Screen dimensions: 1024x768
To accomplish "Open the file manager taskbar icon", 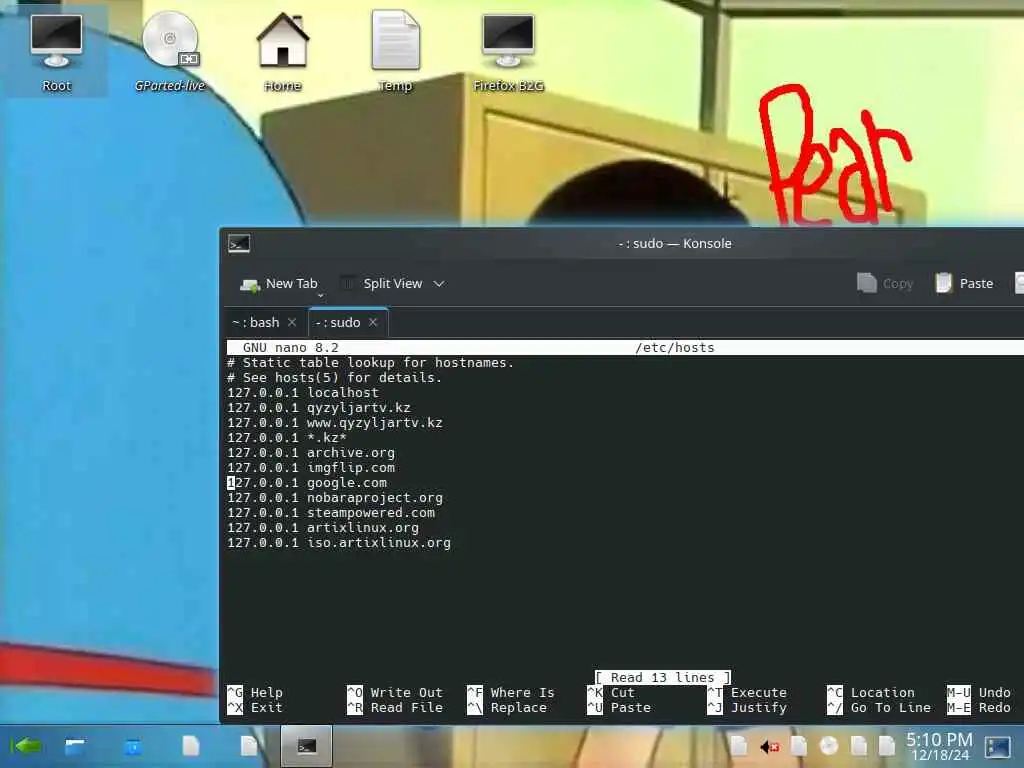I will [74, 746].
